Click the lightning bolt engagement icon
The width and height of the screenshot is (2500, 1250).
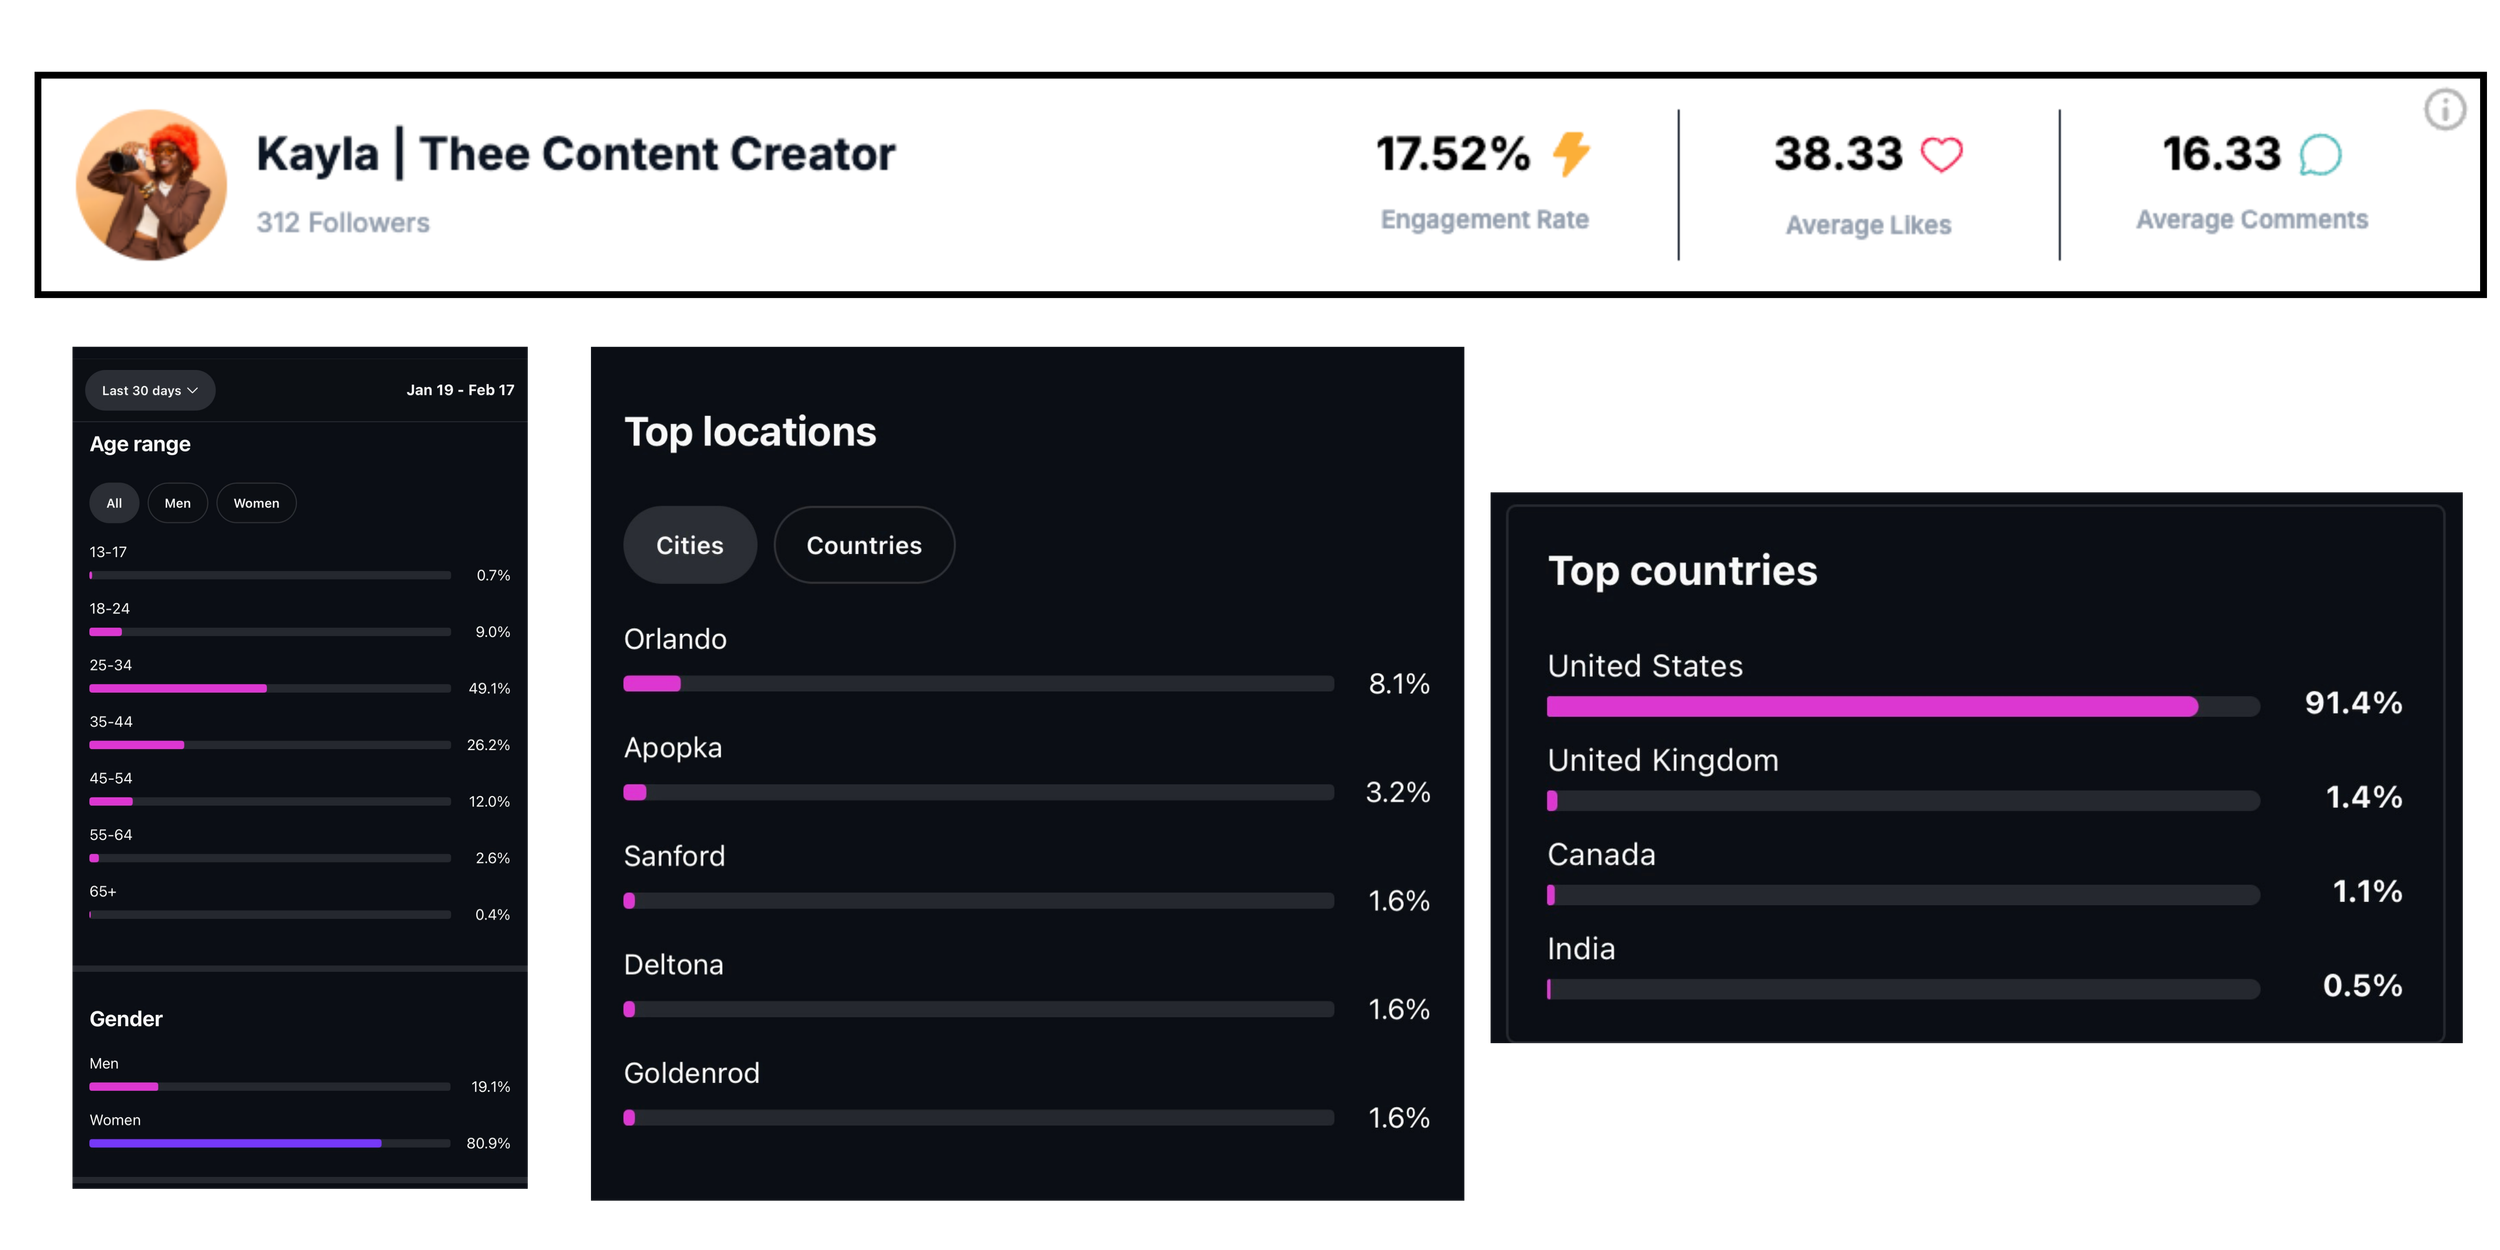[1571, 154]
